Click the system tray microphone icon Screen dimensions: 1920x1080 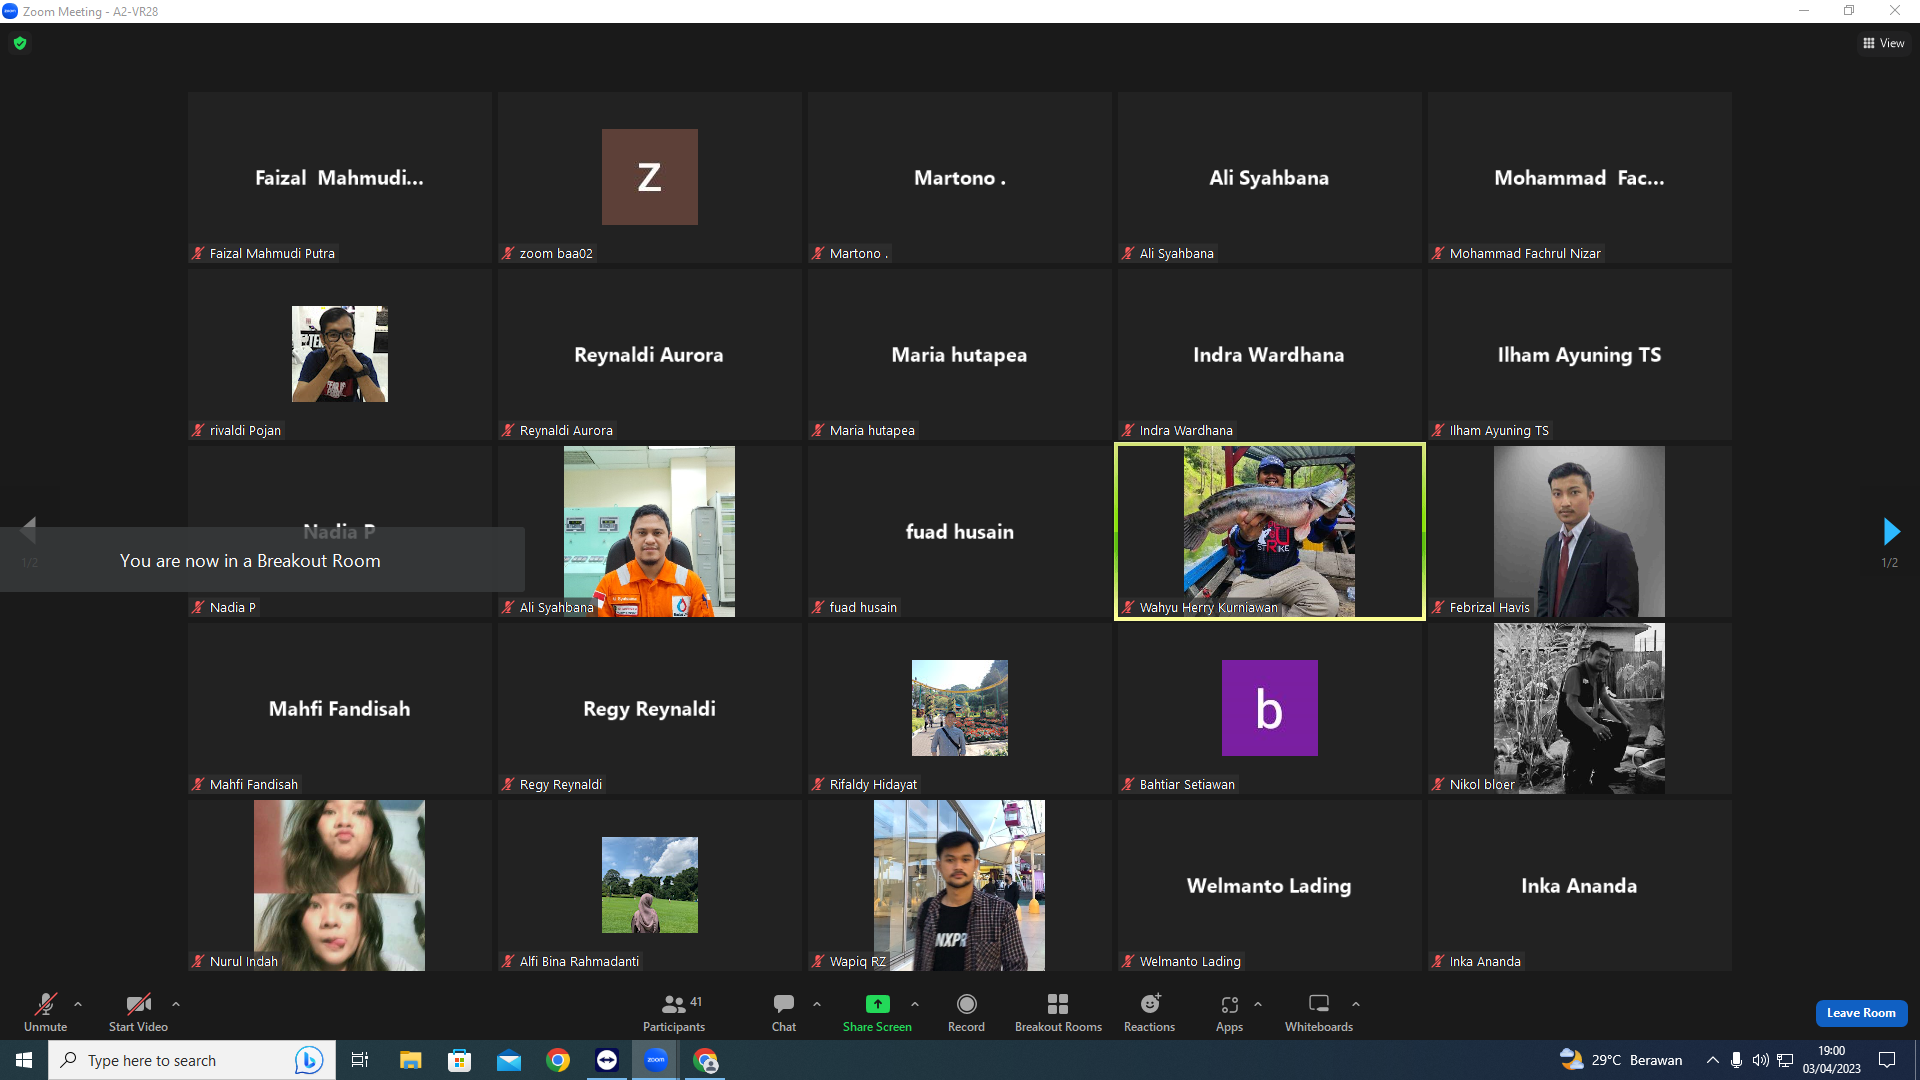1737,1060
